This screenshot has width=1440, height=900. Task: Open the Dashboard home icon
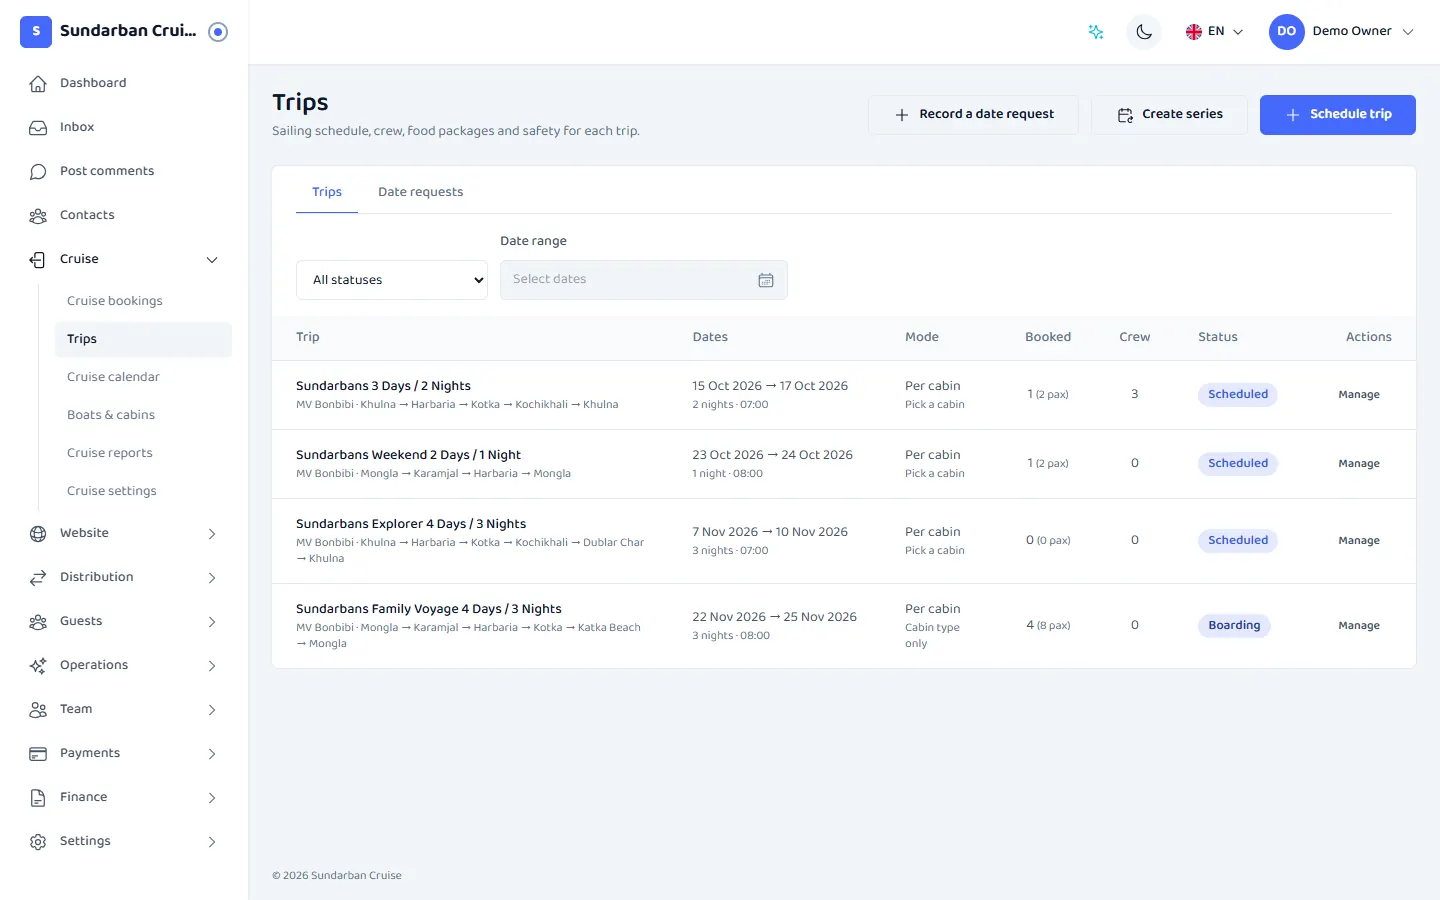38,83
